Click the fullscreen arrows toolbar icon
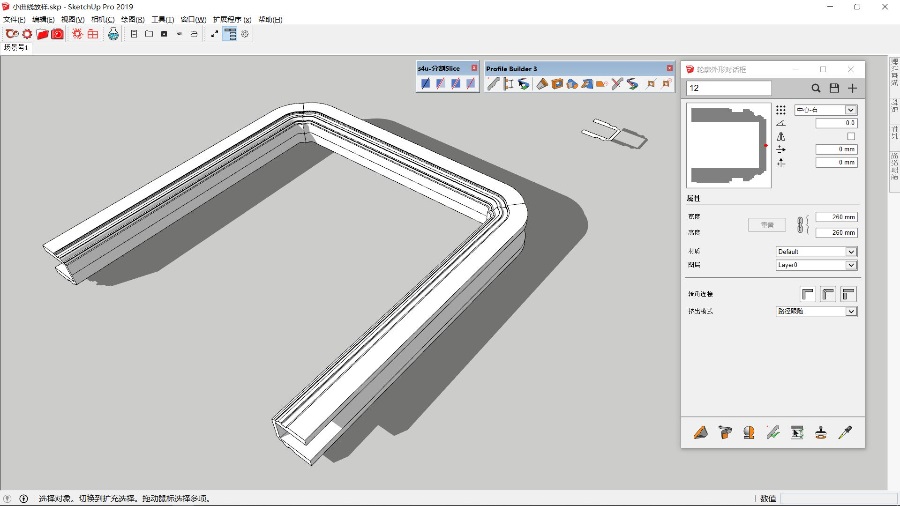This screenshot has height=506, width=900. pos(214,34)
